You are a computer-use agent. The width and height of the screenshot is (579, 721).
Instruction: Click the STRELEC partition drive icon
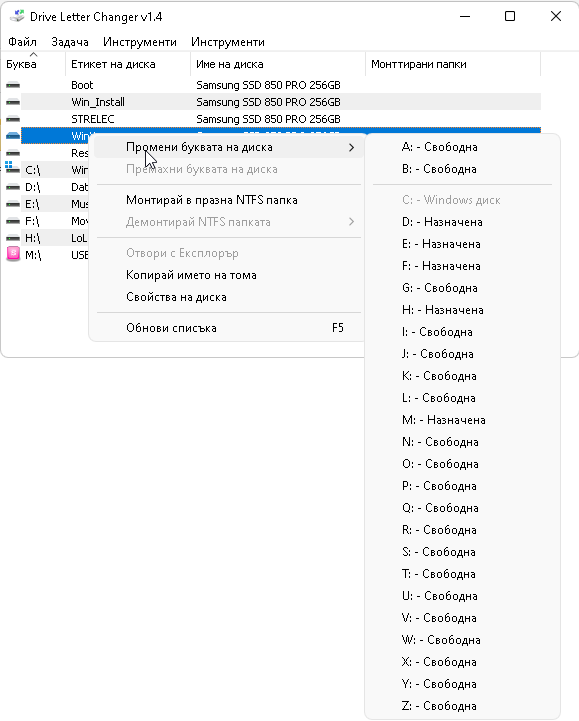[13, 119]
